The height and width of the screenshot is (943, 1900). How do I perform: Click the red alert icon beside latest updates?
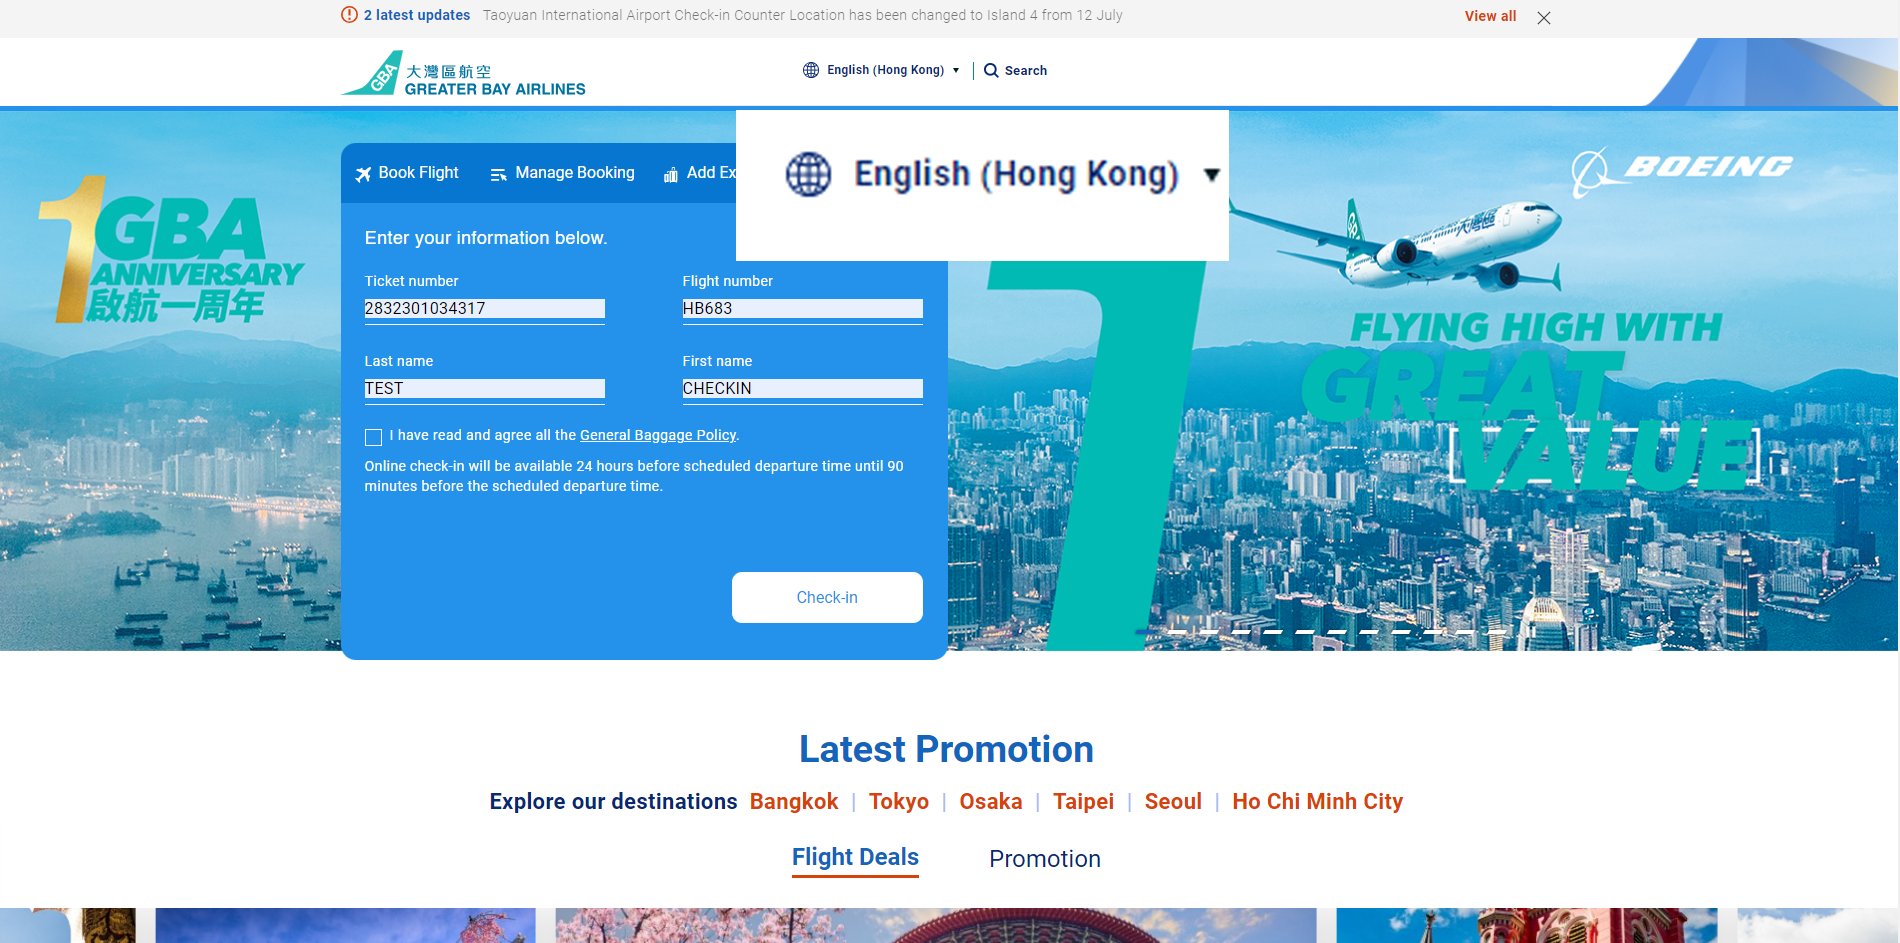(x=349, y=15)
